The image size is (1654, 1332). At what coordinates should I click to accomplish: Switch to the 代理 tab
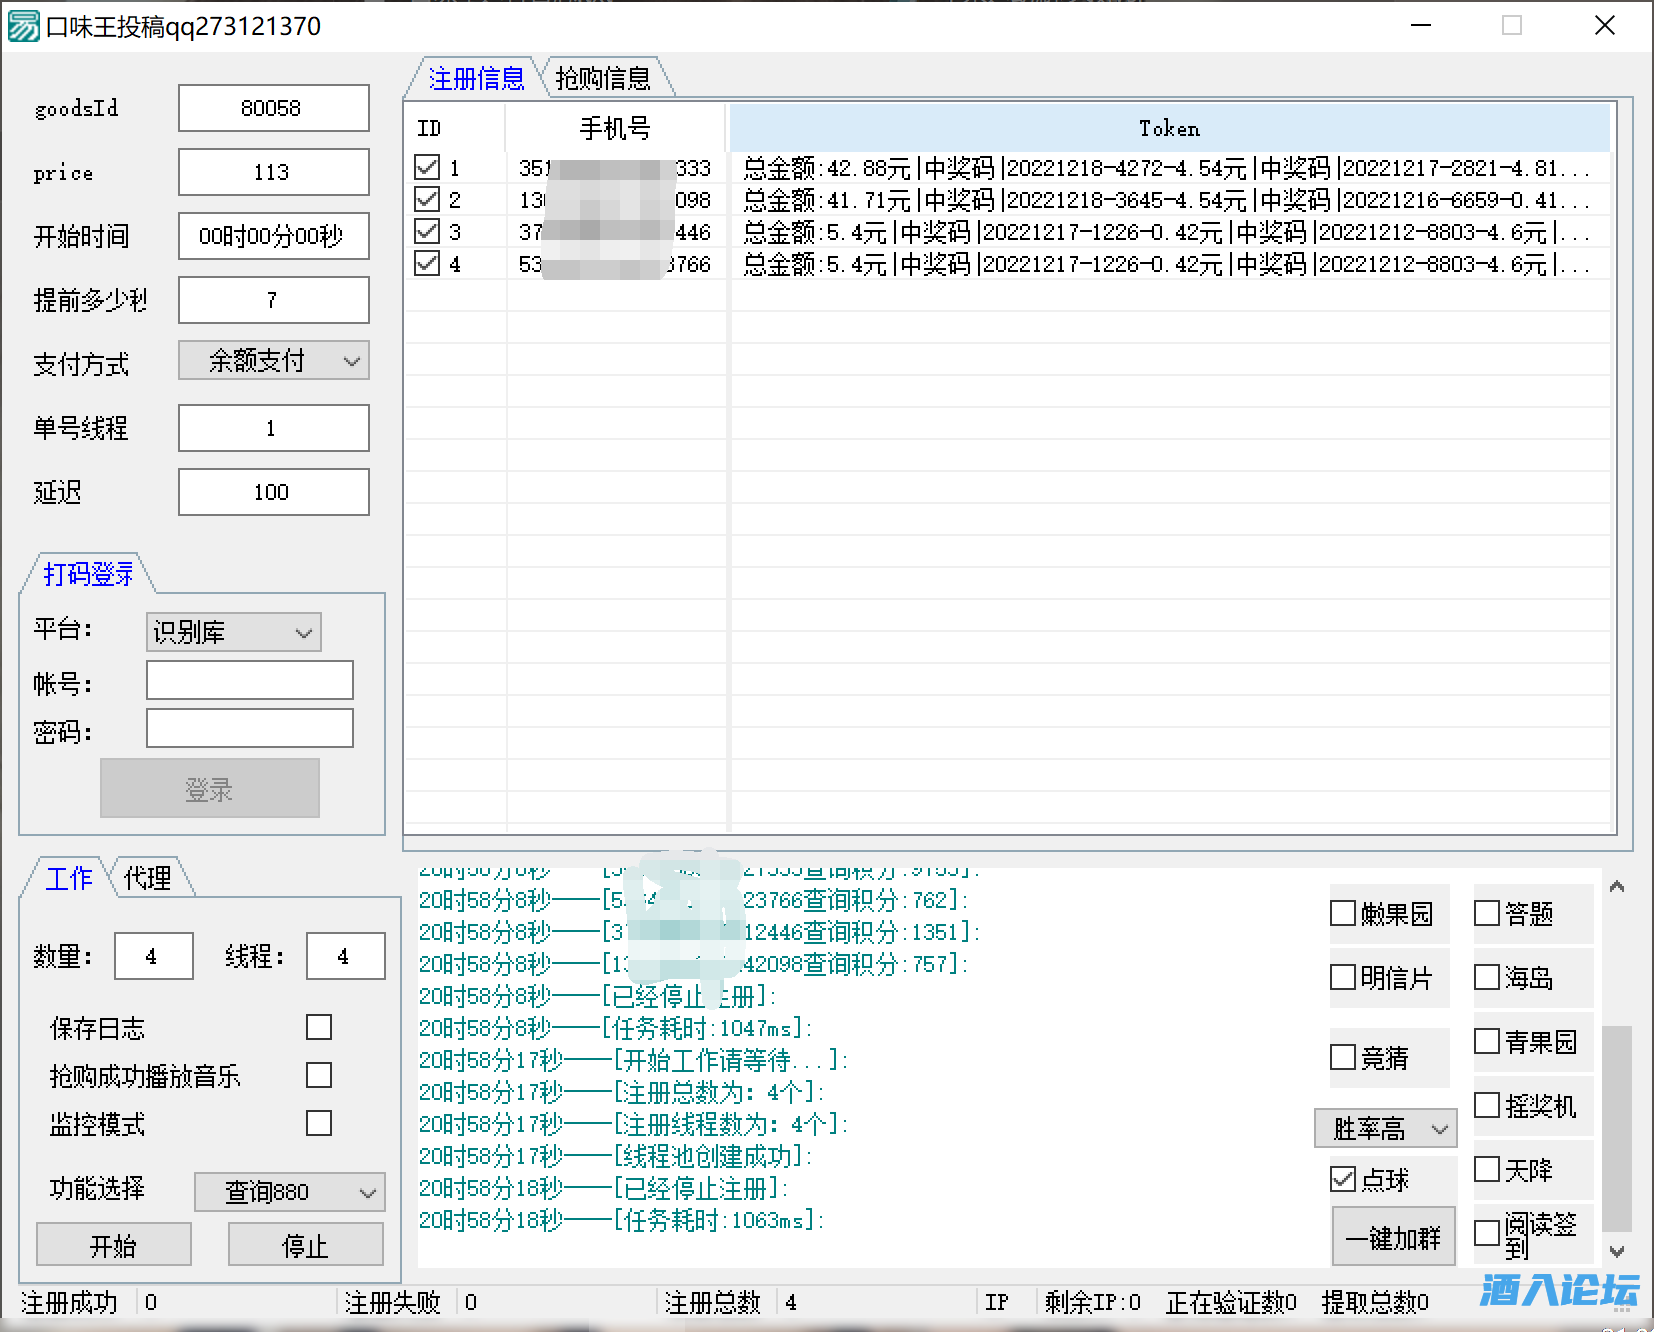coord(147,878)
